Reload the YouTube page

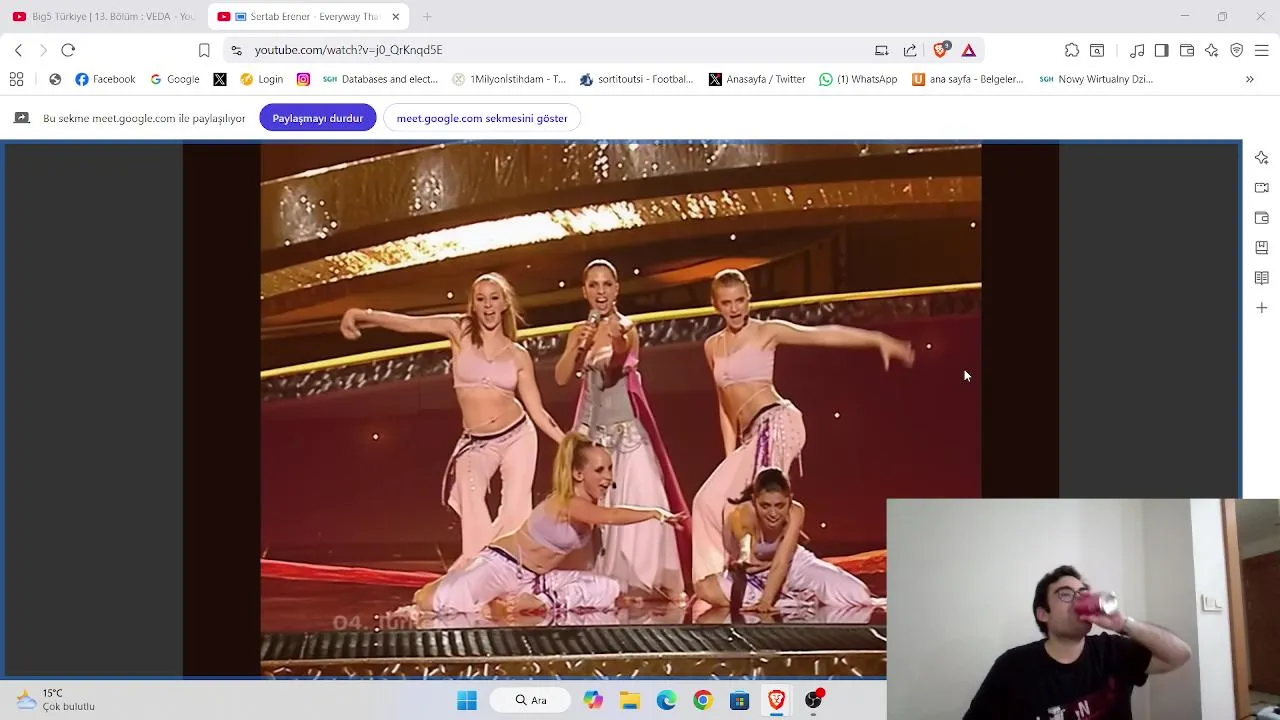pyautogui.click(x=68, y=50)
